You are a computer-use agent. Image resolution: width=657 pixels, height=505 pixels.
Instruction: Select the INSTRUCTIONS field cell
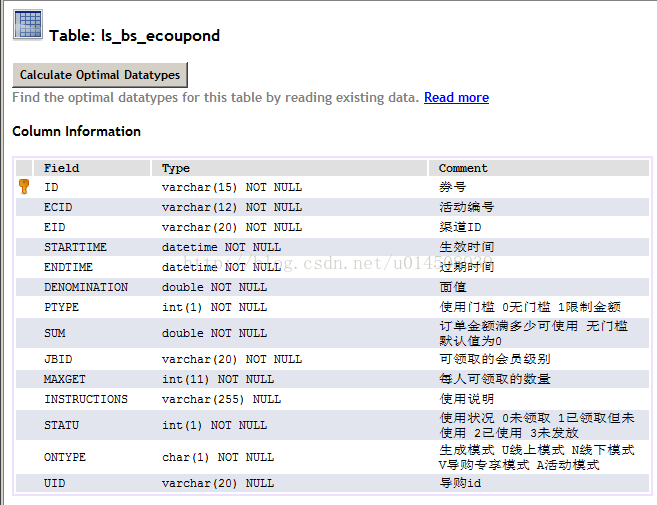(92, 399)
